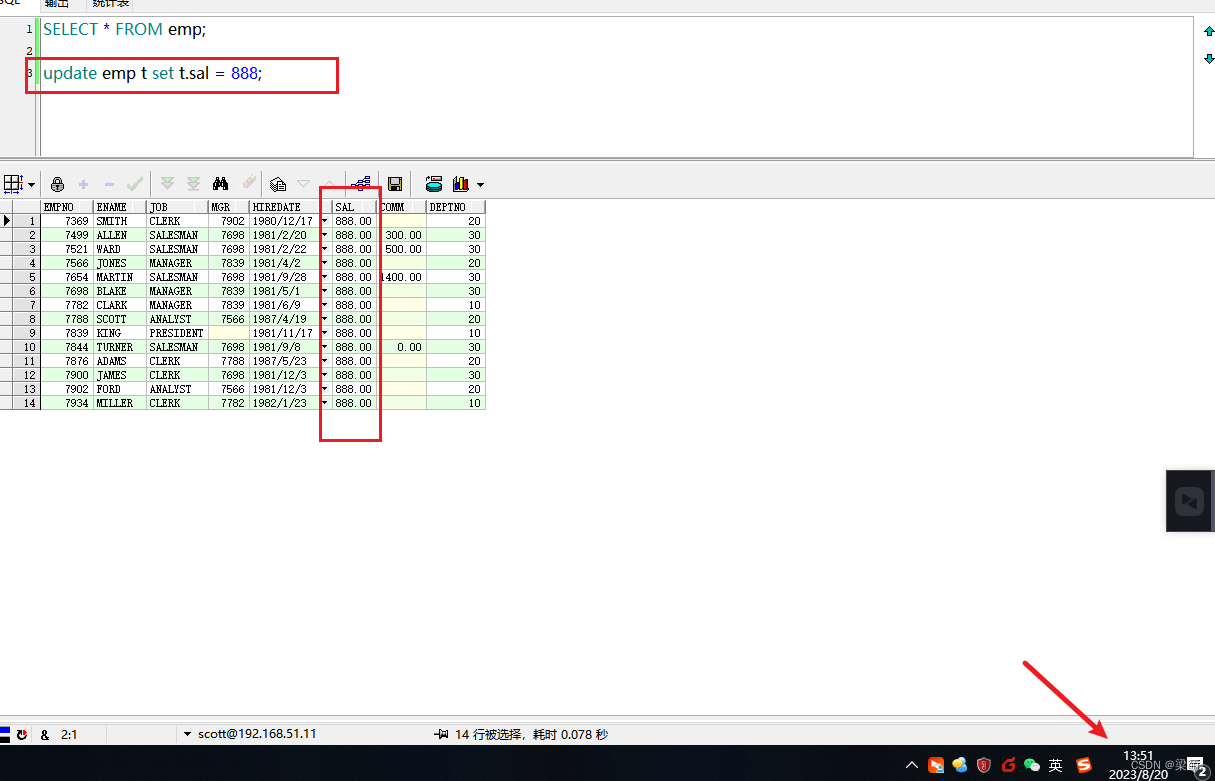Select the PRESIDENT job cell
Image resolution: width=1215 pixels, height=781 pixels.
tap(177, 333)
